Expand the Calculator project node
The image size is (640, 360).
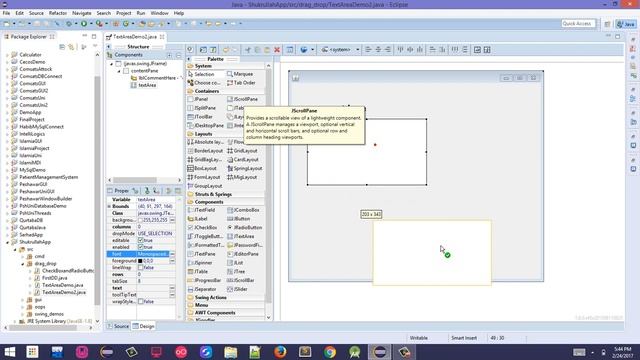pos(7,55)
